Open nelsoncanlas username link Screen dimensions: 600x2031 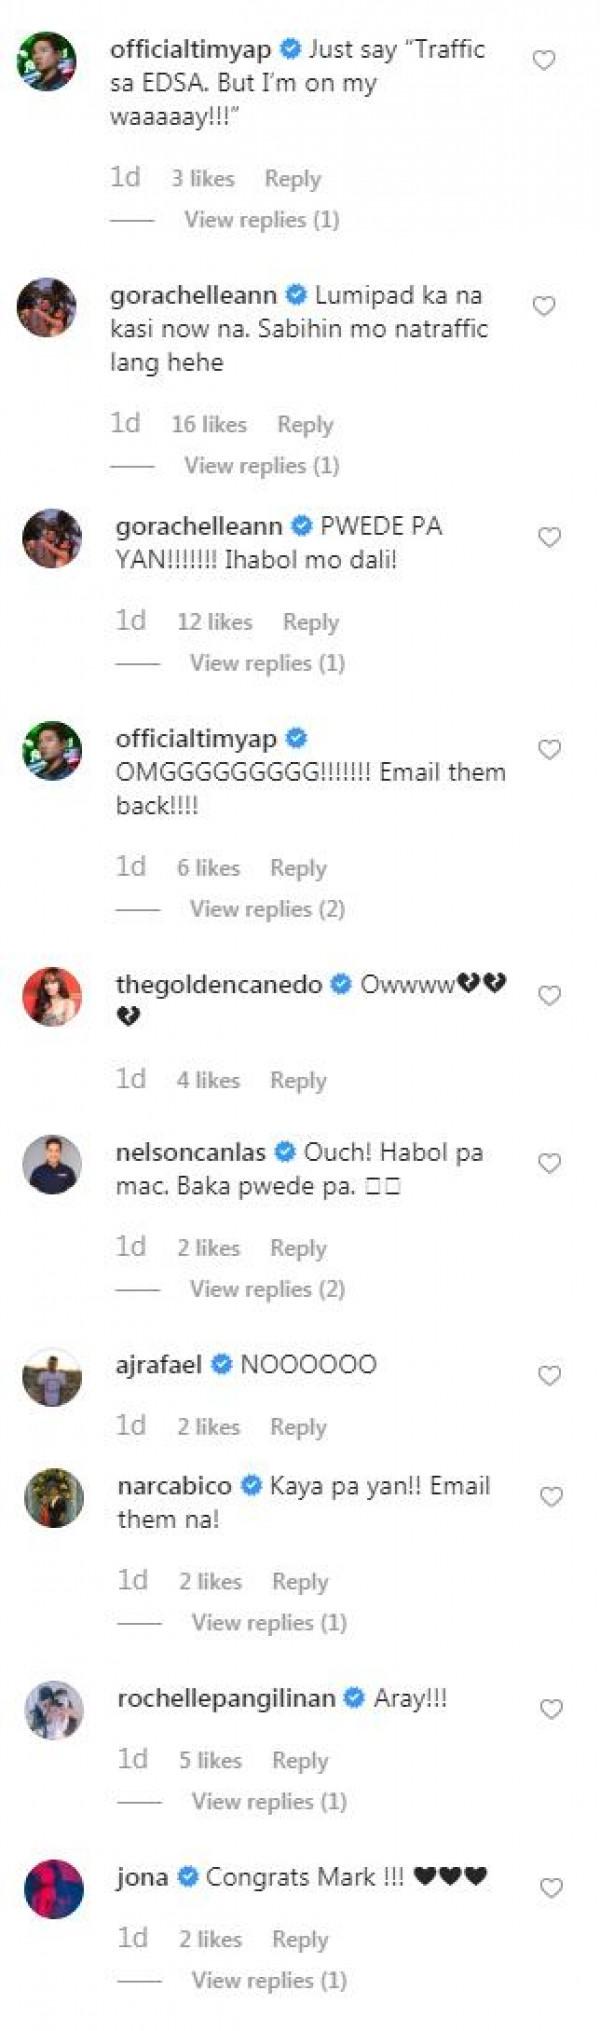click(x=190, y=1152)
